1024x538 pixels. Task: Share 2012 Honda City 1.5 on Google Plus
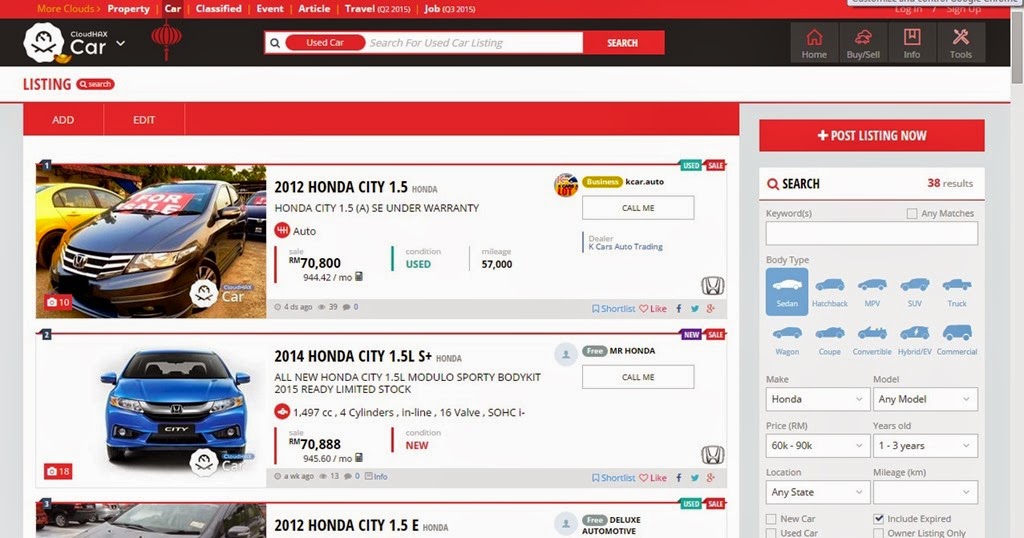[x=711, y=309]
